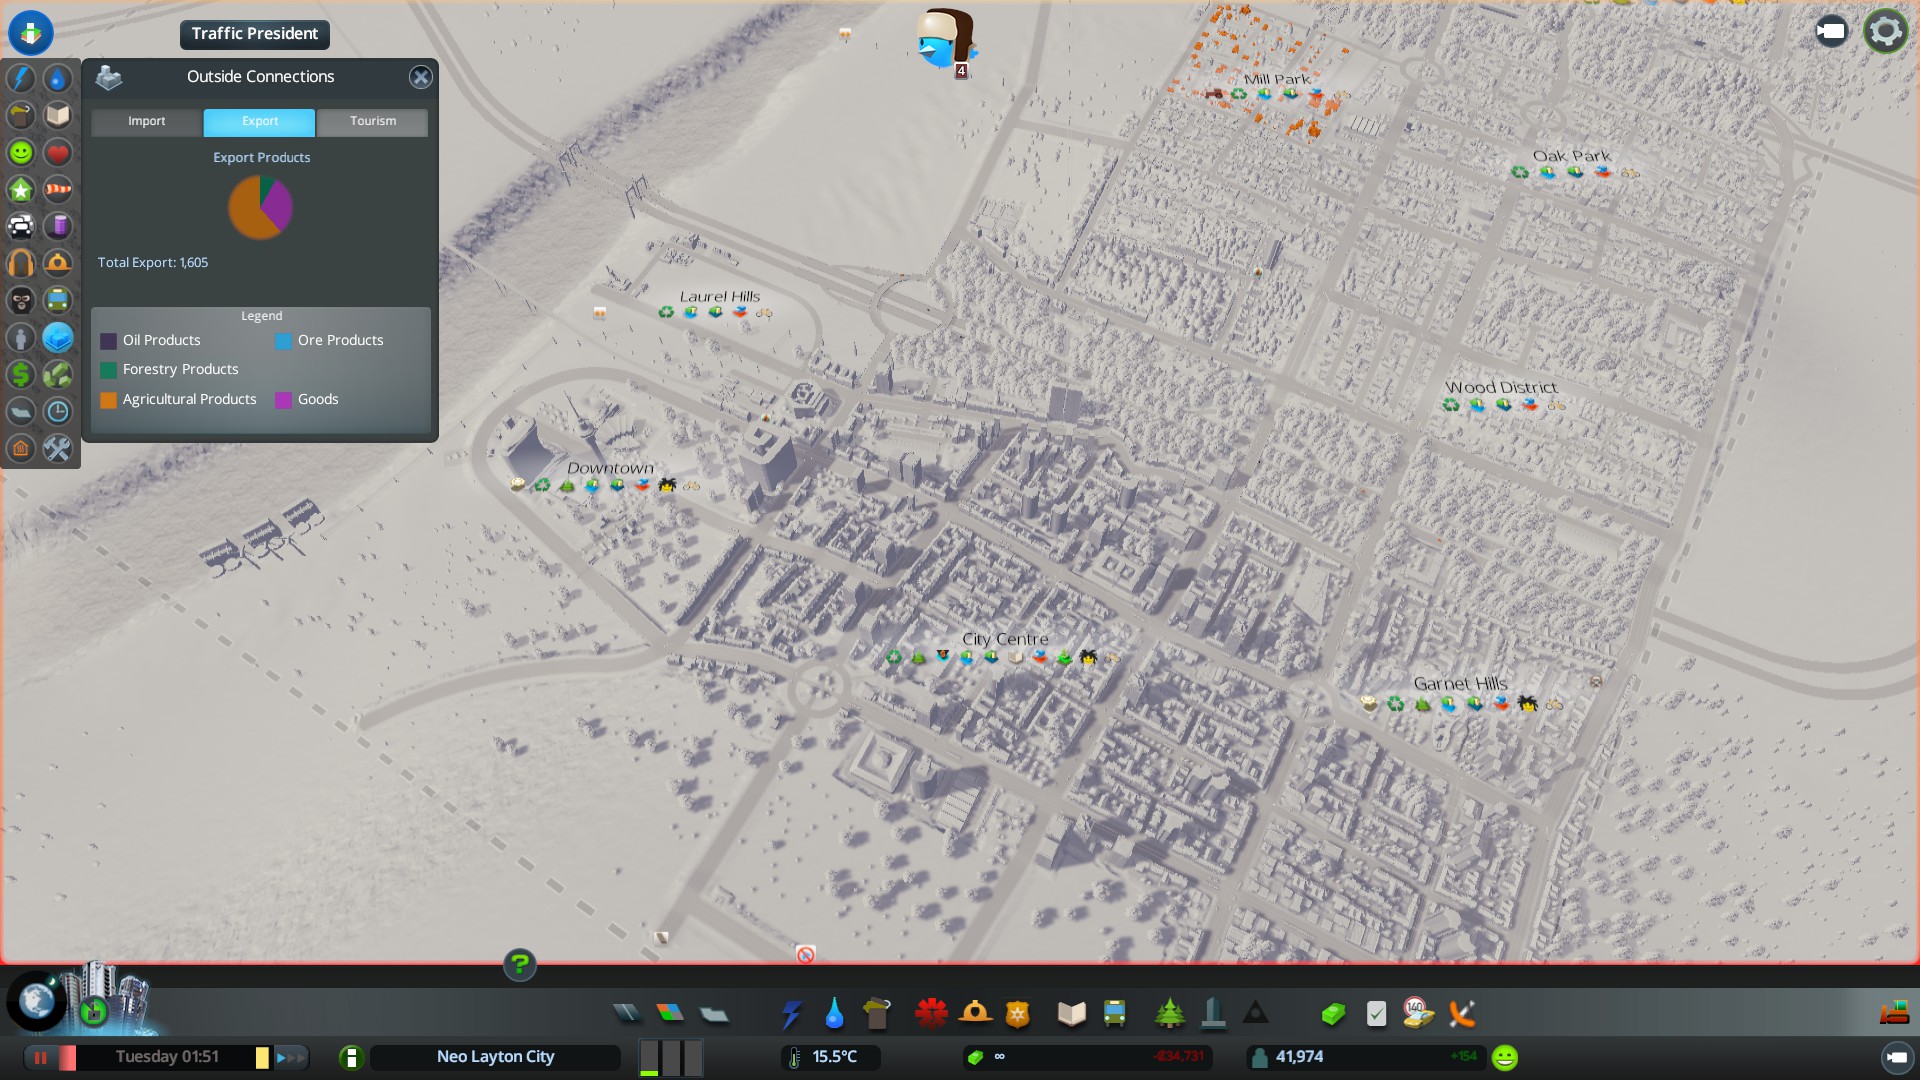Switch to the Import tab
The image size is (1920, 1080).
pos(146,121)
